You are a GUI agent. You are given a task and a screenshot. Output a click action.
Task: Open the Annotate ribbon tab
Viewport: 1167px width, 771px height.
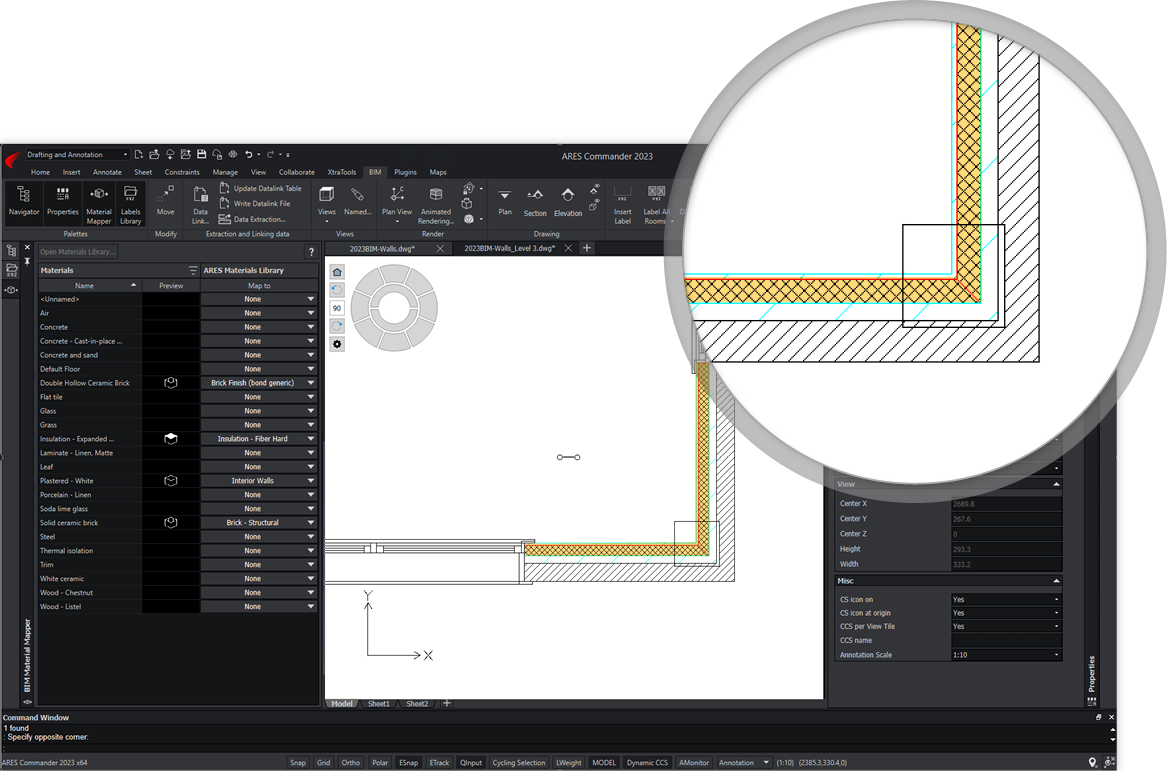(107, 172)
